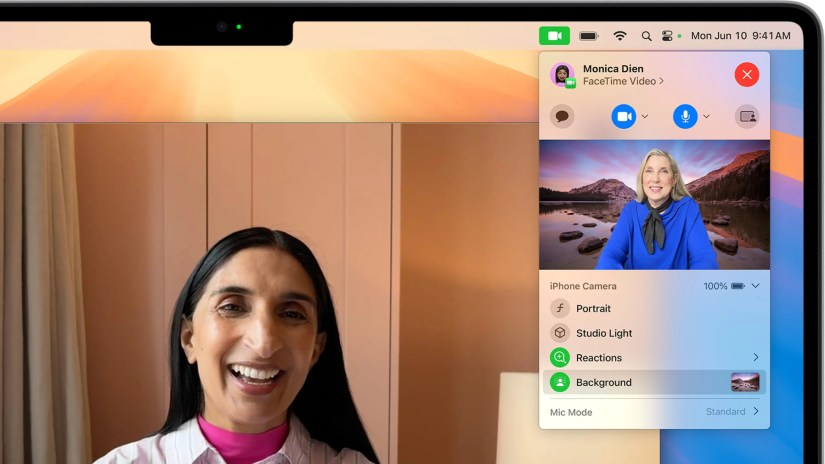The height and width of the screenshot is (464, 825).
Task: Toggle the green Reactions icon
Action: pyautogui.click(x=560, y=358)
